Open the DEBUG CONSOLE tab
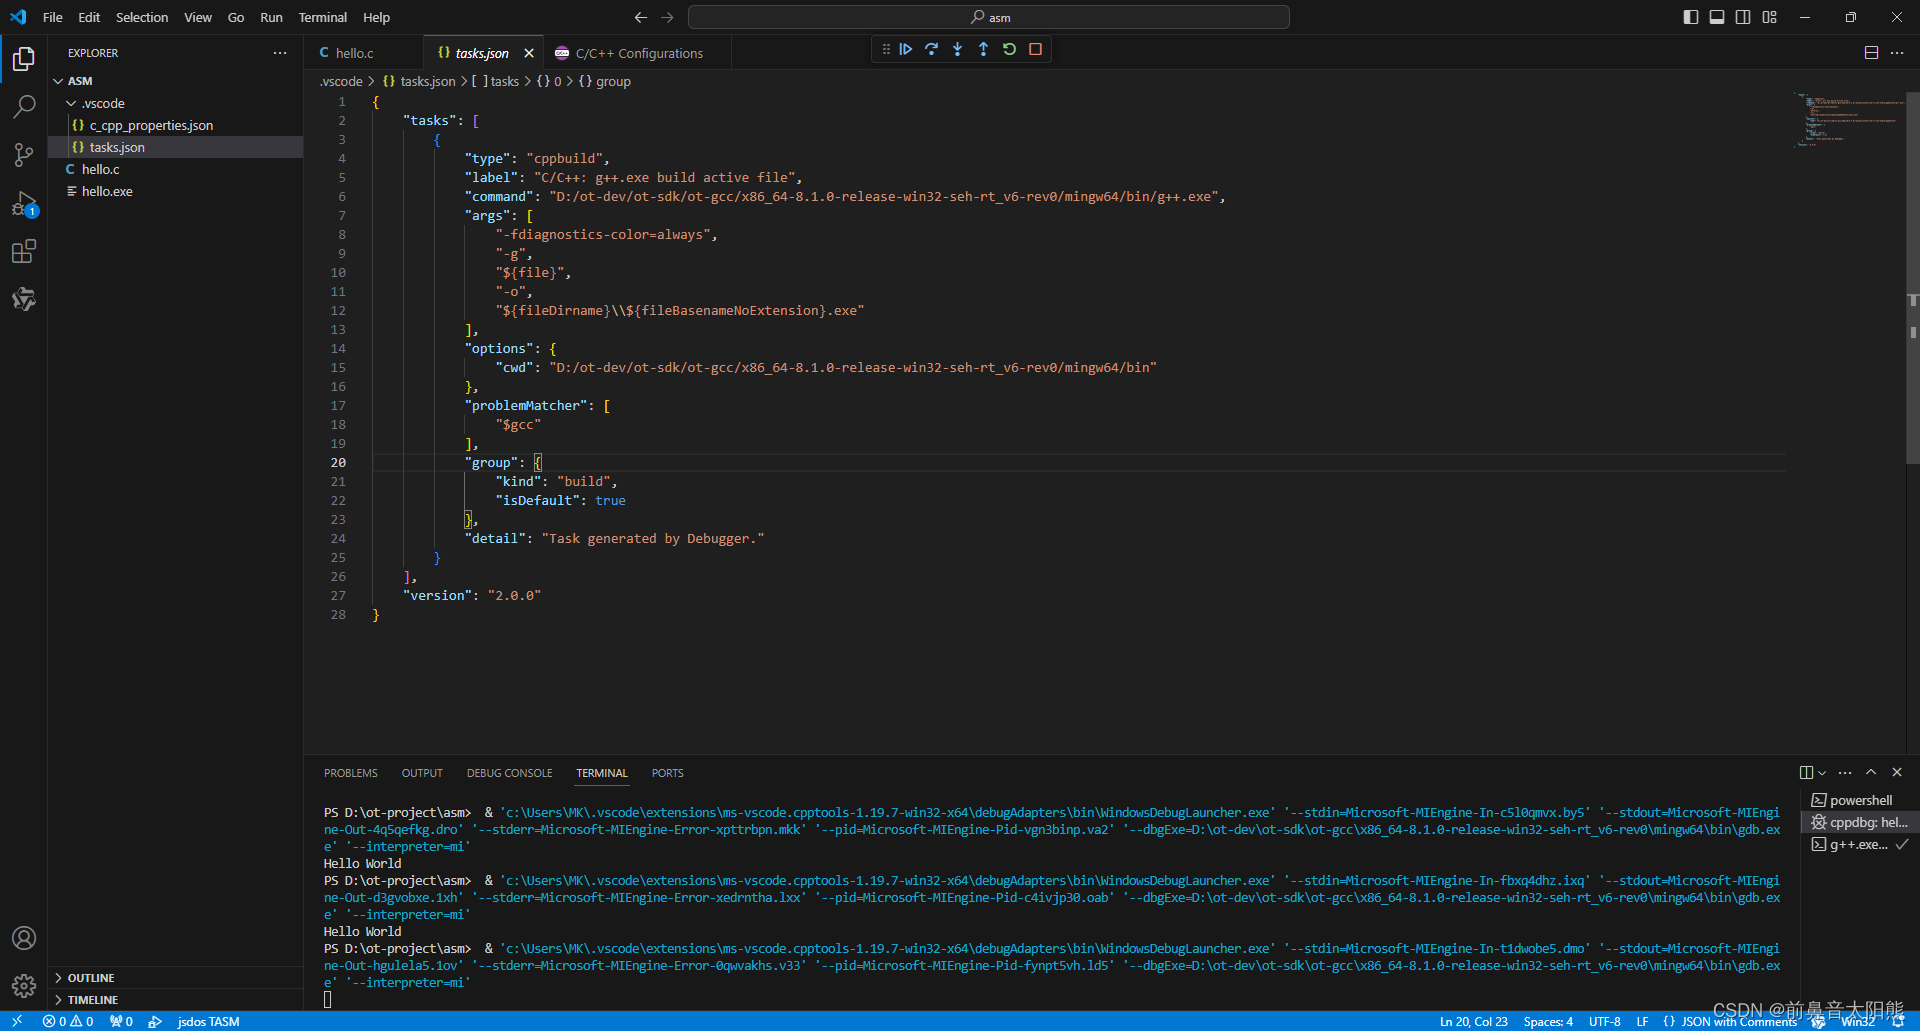Screen dimensions: 1920x1031 click(509, 773)
